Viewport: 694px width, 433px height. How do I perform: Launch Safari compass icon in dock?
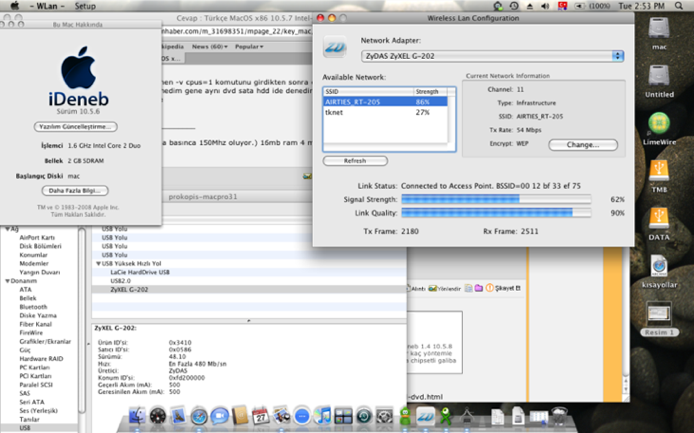[x=199, y=415]
